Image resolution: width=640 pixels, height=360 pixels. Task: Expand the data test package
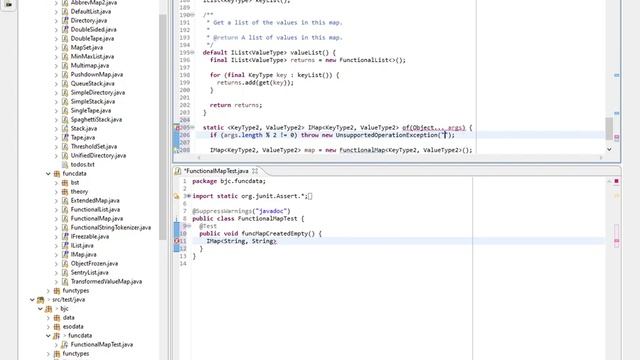[x=48, y=318]
